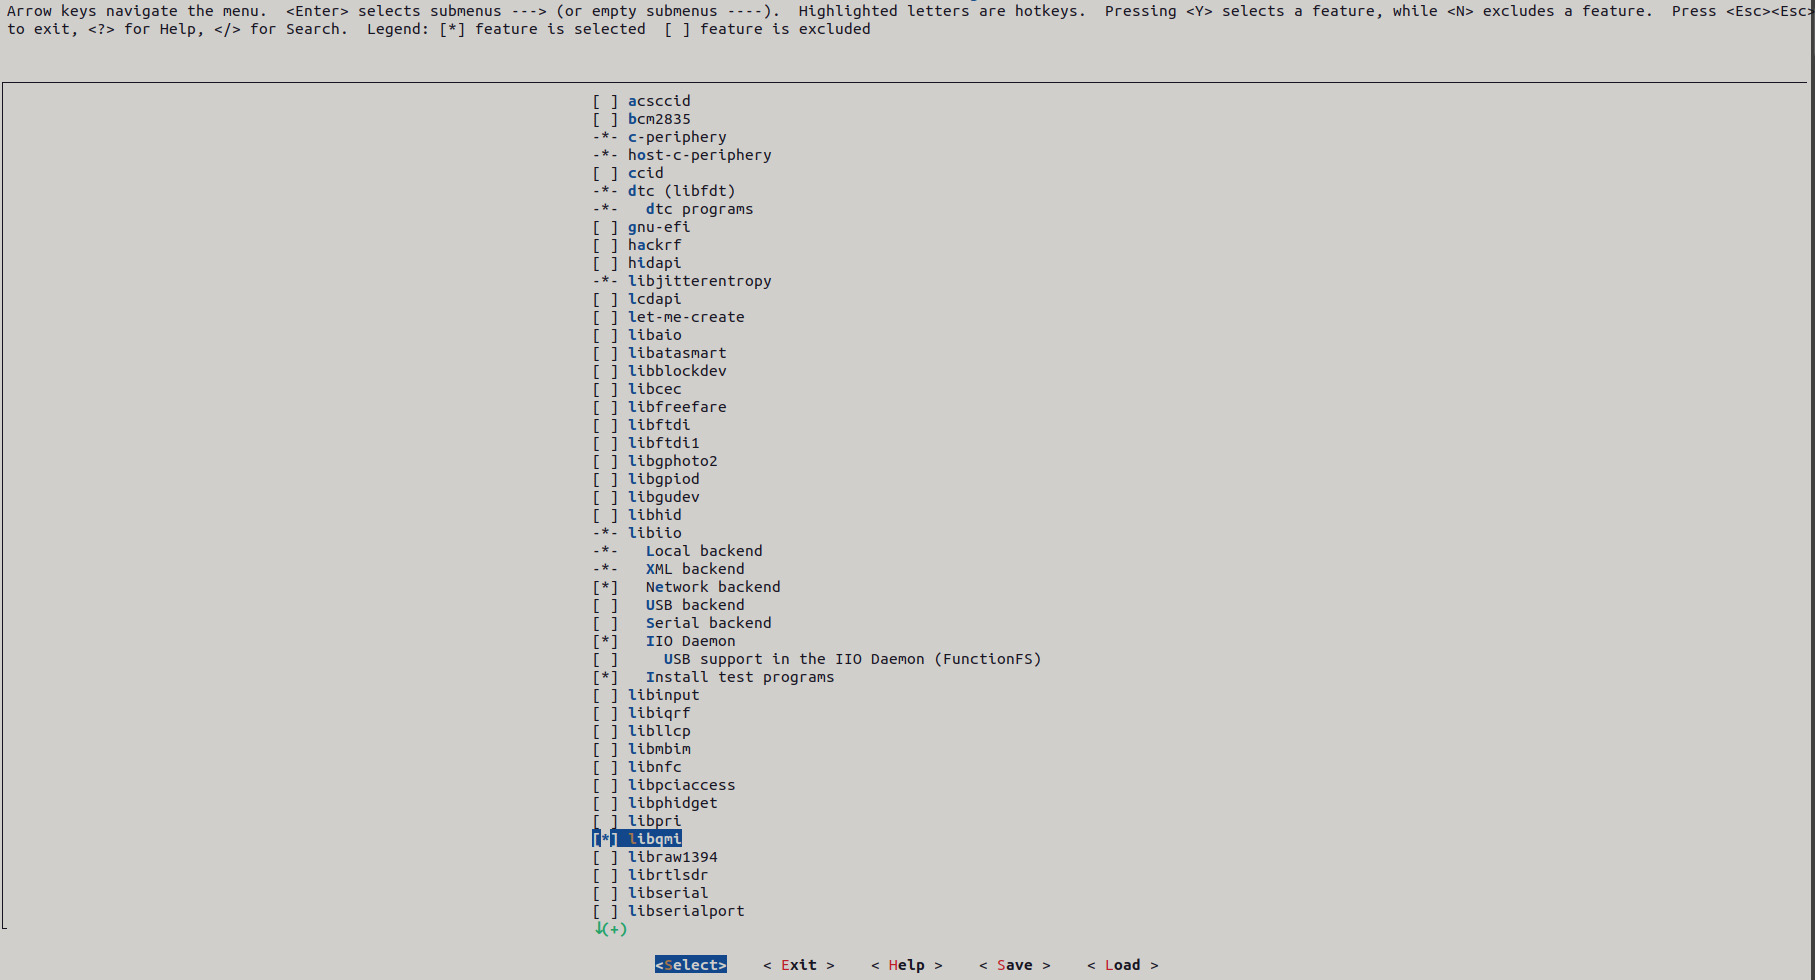This screenshot has height=980, width=1815.
Task: Toggle the Network backend checkbox
Action: [x=605, y=587]
